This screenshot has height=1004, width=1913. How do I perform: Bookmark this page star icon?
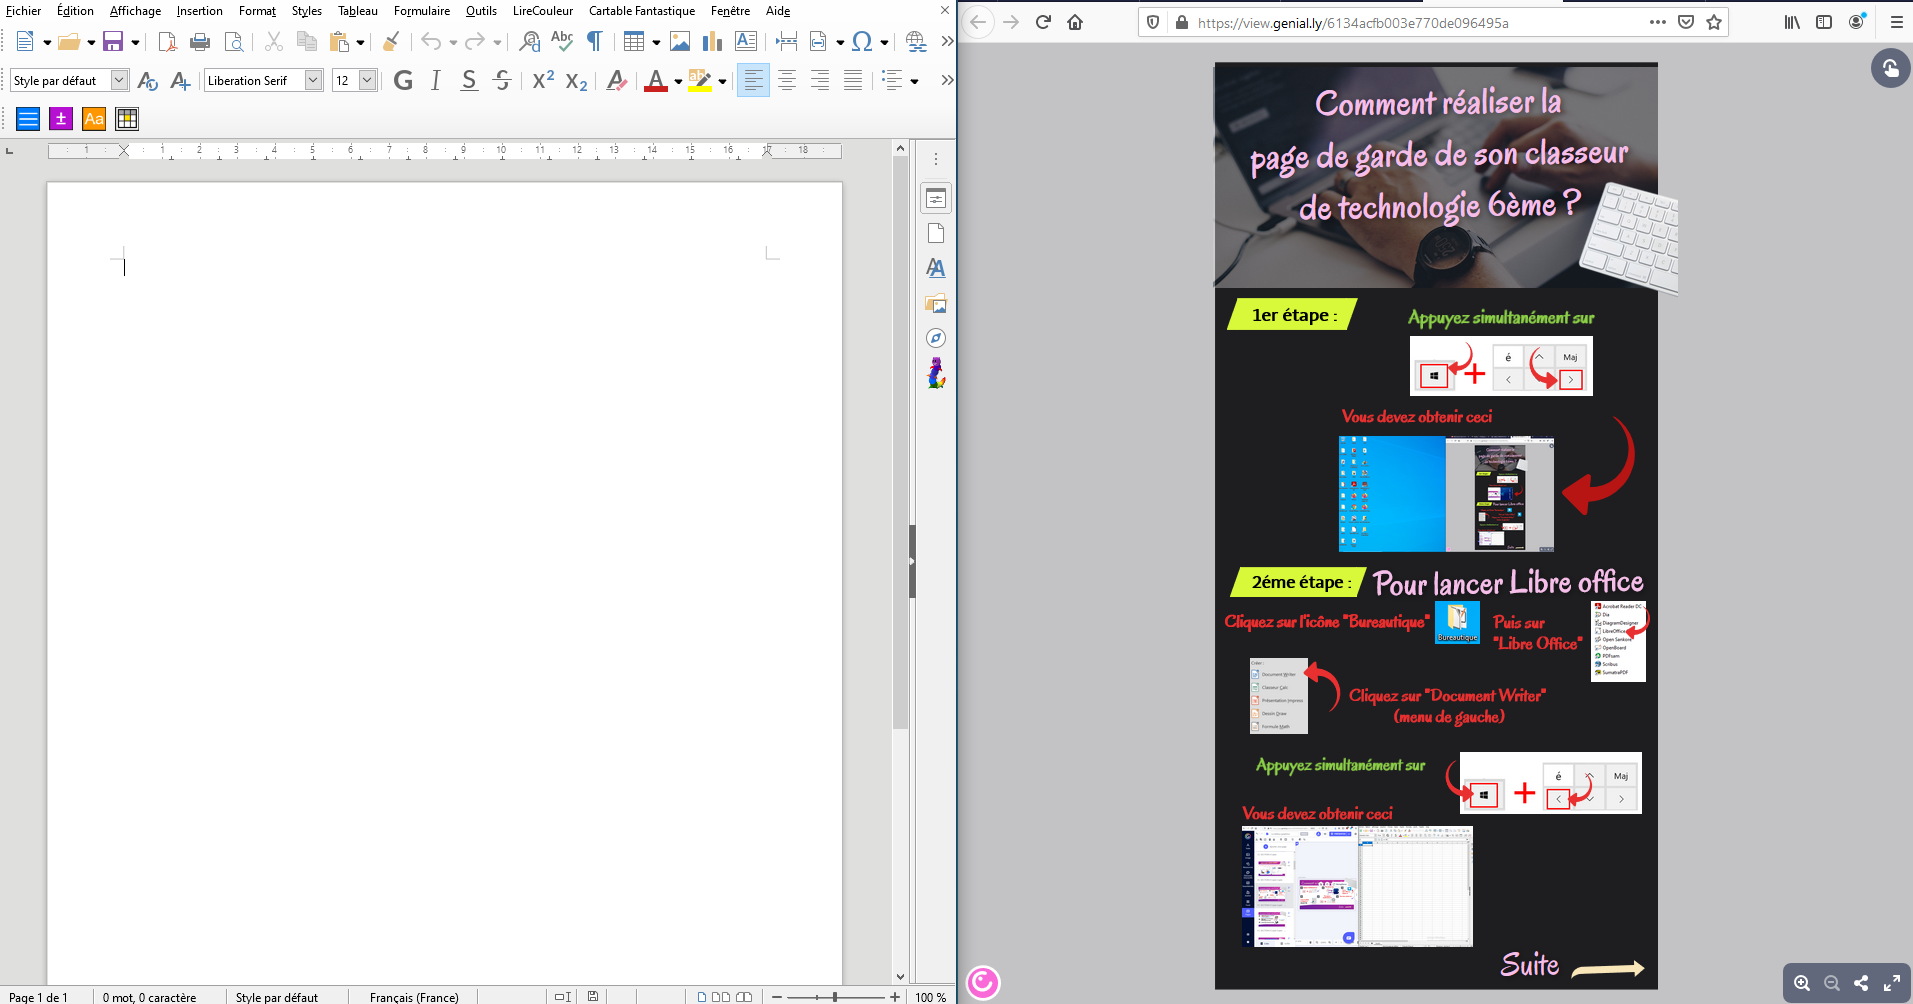(x=1714, y=22)
